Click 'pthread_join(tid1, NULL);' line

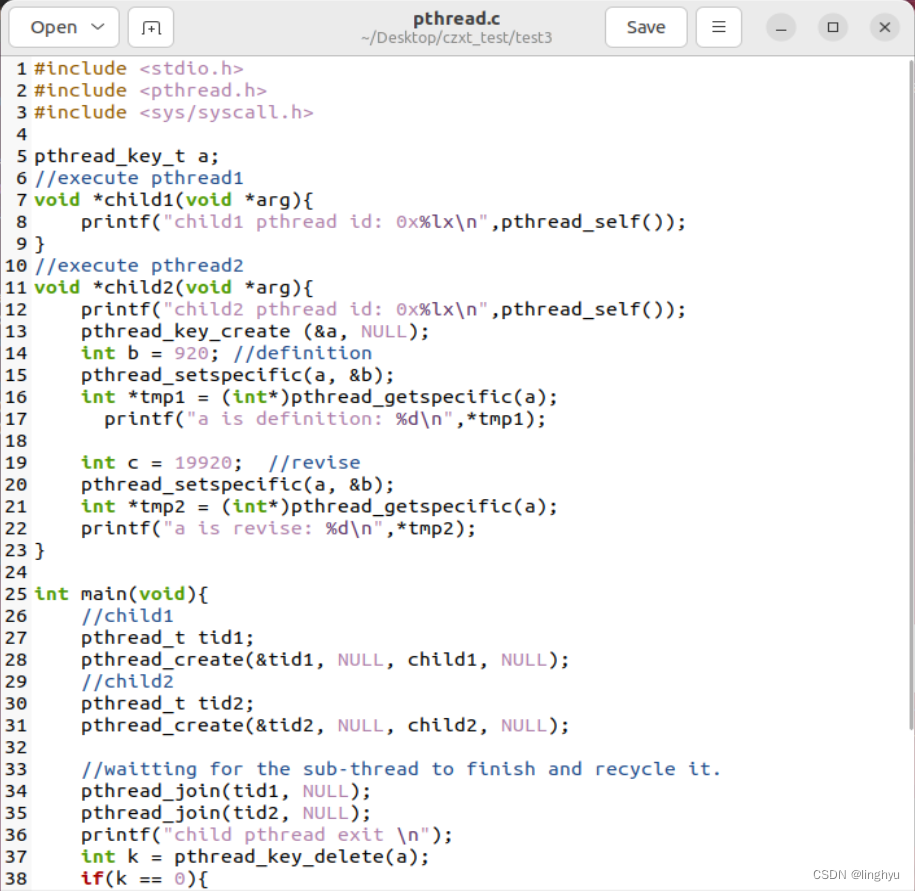coord(226,791)
